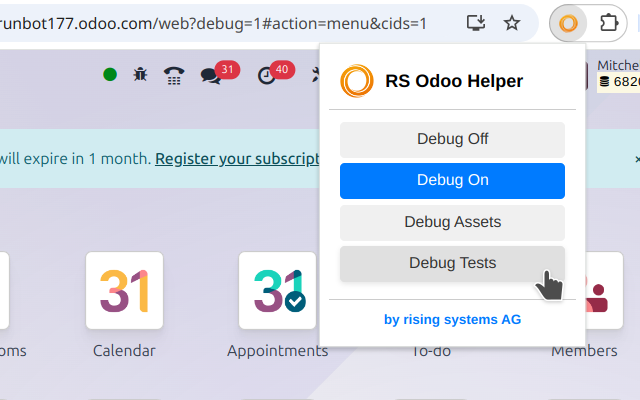Viewport: 640px width, 400px height.
Task: Open the VoIP phone icon
Action: click(x=174, y=76)
